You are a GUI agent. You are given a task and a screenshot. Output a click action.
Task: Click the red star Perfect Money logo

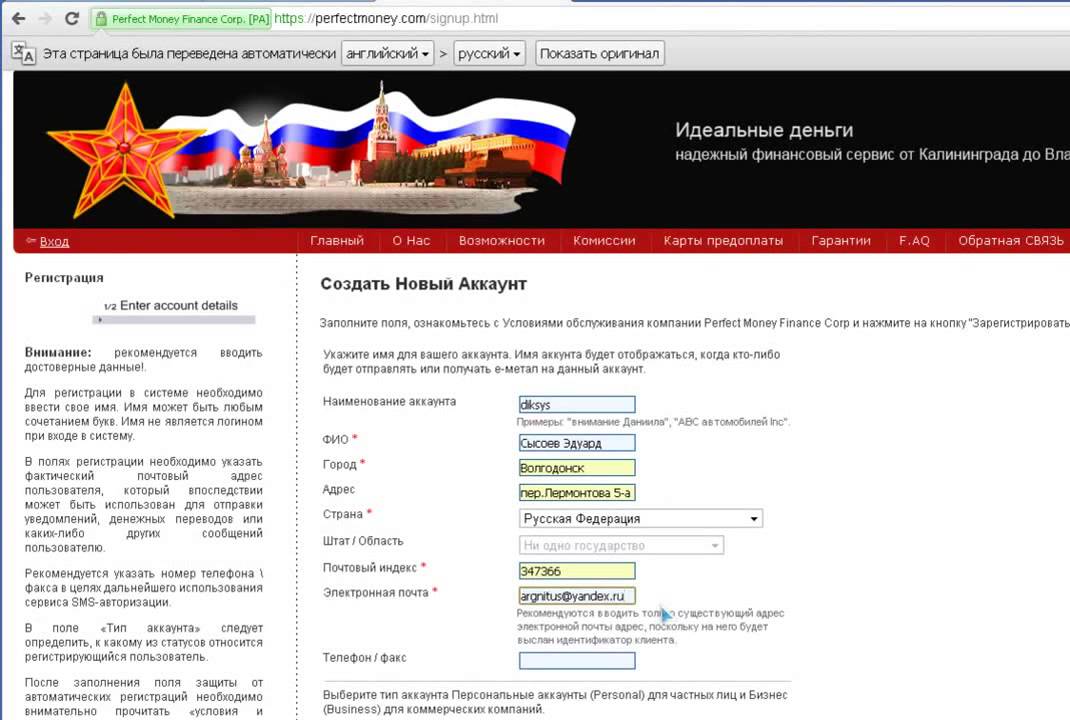pos(125,149)
